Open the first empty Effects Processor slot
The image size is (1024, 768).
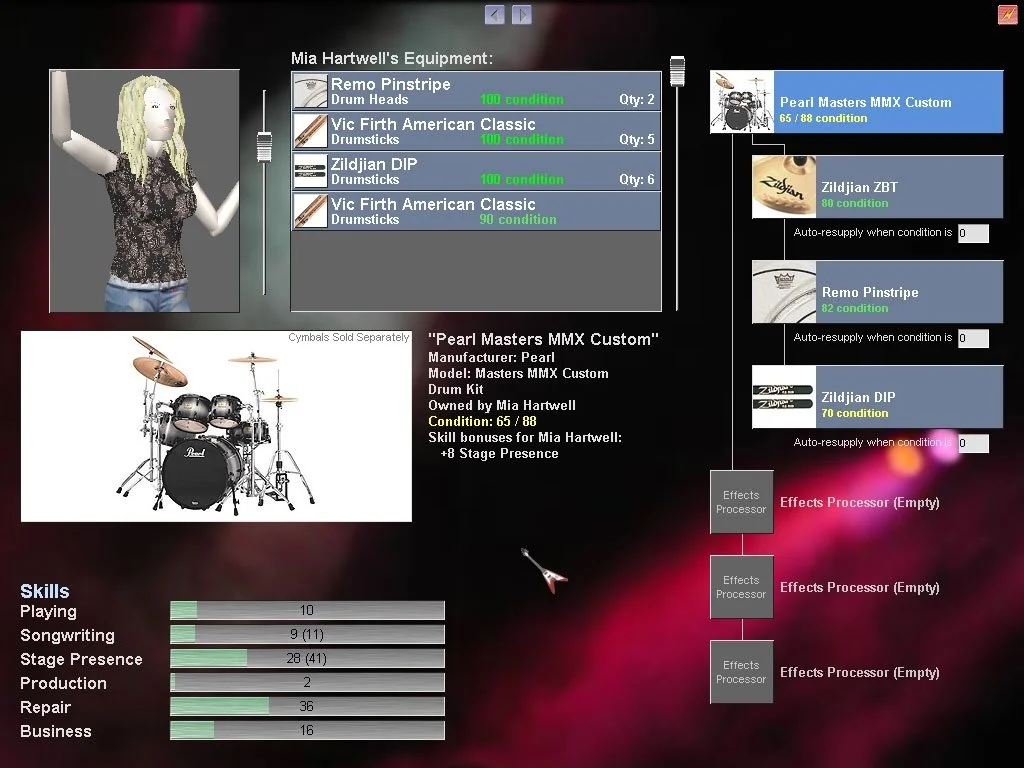coord(741,502)
